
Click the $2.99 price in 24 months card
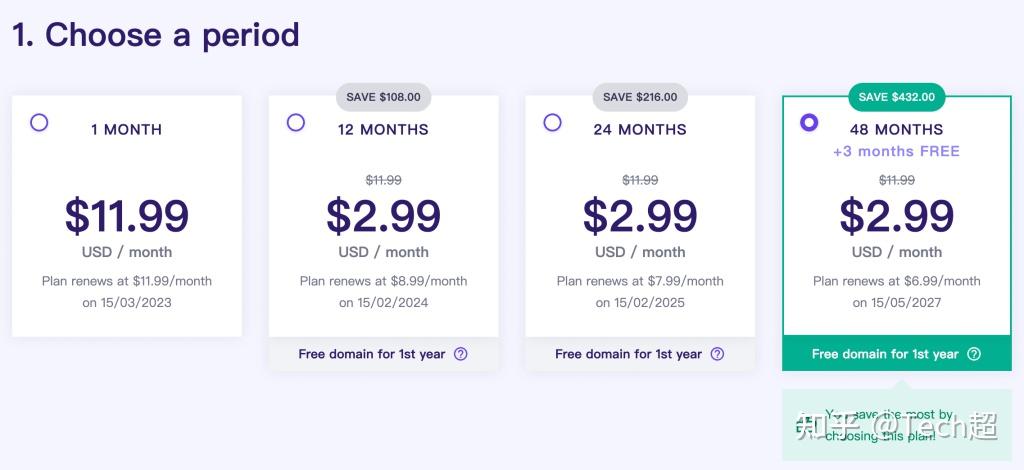(640, 215)
